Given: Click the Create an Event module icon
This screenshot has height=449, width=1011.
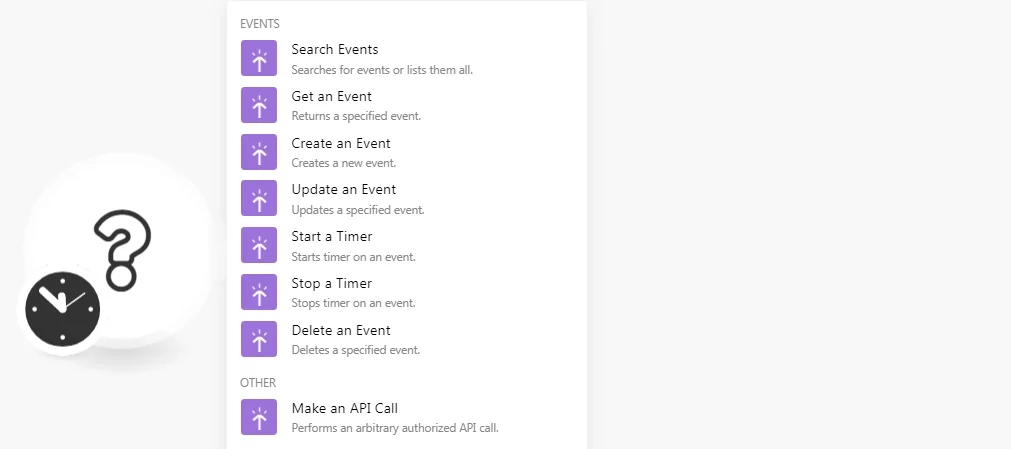Looking at the screenshot, I should (x=259, y=152).
